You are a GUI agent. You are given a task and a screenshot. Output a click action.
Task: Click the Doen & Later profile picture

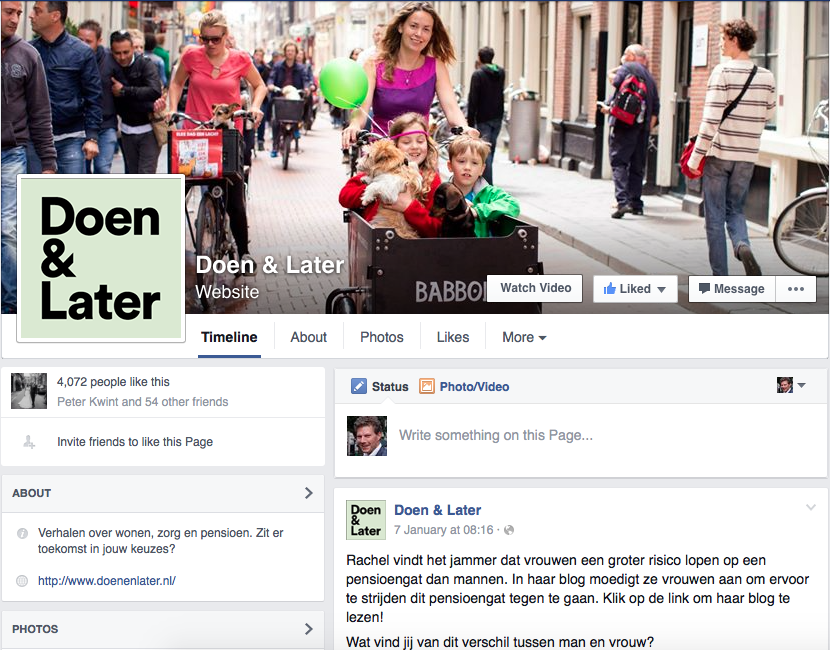(101, 258)
